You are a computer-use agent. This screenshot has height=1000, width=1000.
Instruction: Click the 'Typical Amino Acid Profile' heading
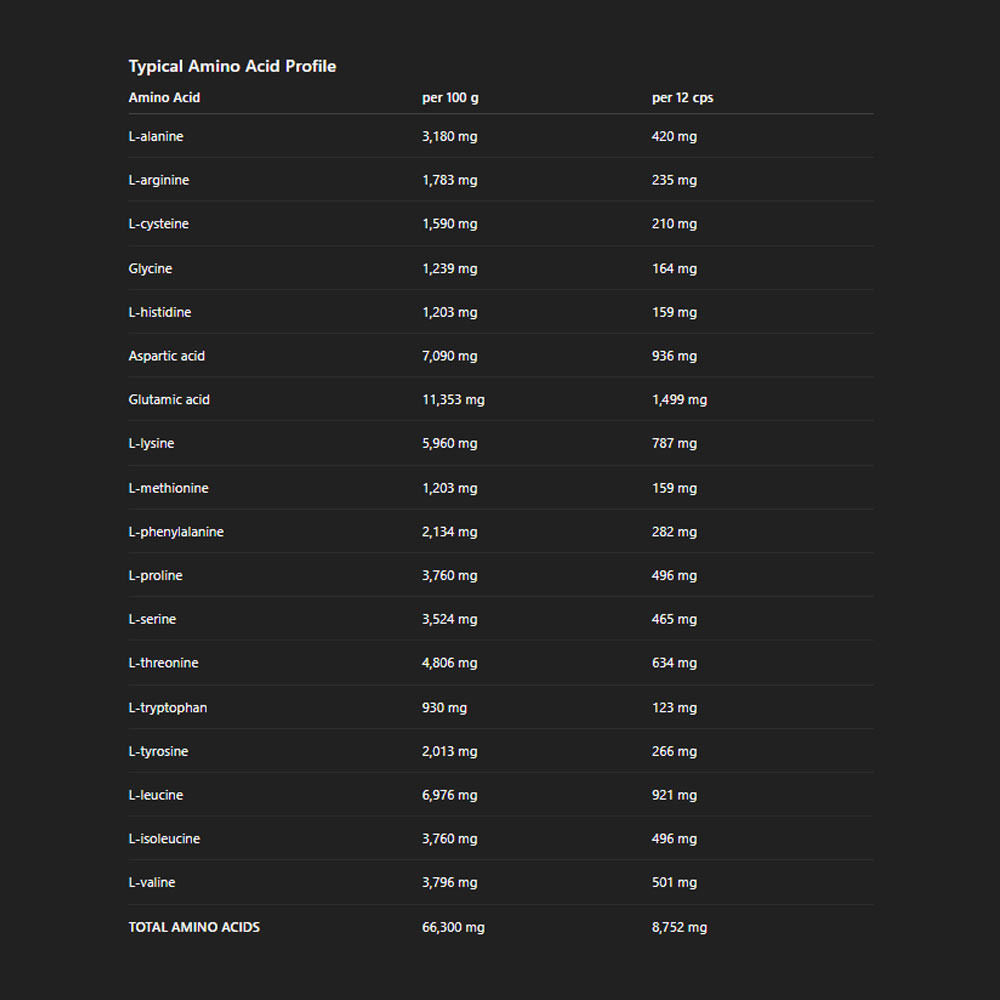coord(232,66)
